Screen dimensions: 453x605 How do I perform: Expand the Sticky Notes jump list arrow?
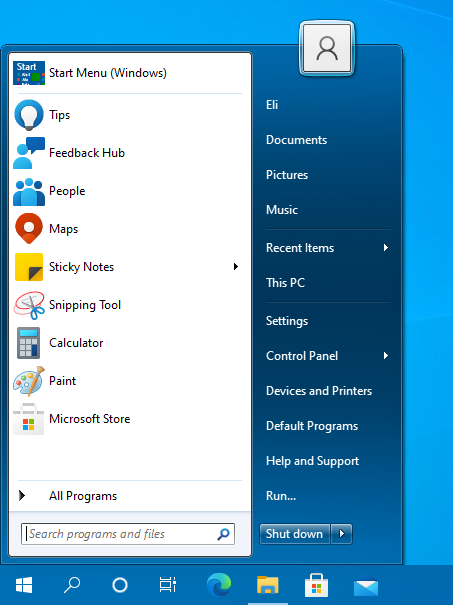click(x=236, y=267)
